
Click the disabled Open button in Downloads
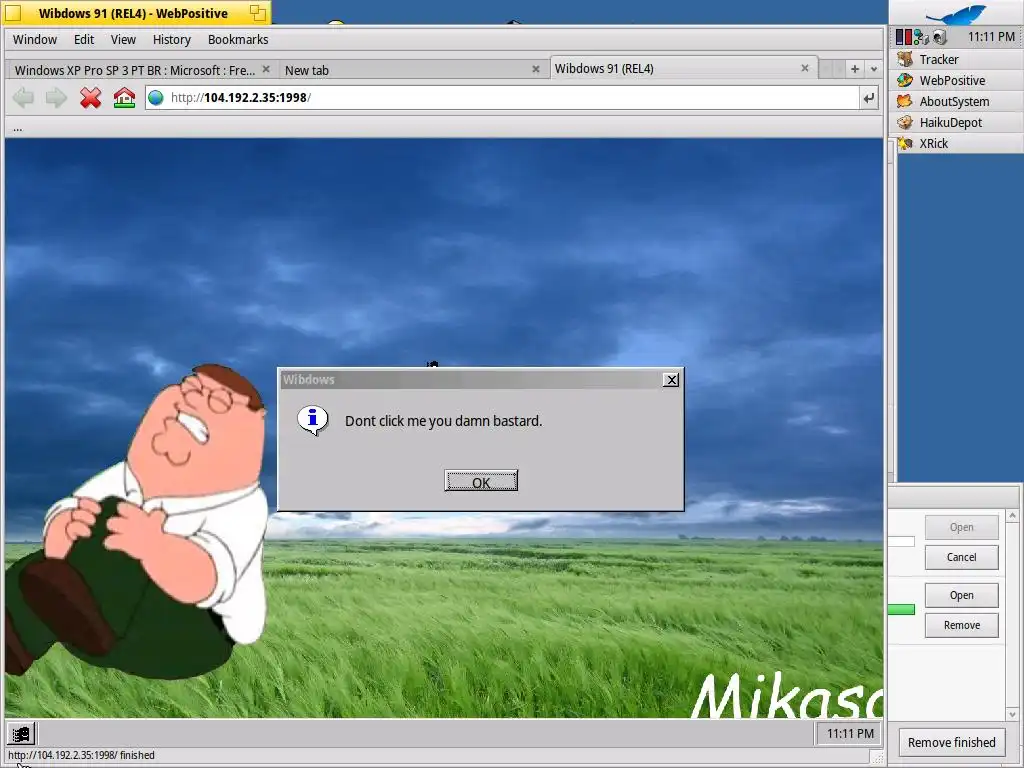click(x=961, y=527)
